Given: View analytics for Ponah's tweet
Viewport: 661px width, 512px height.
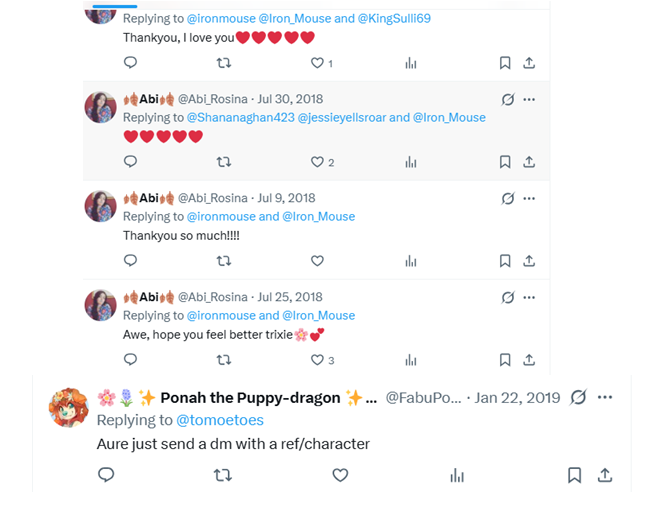Looking at the screenshot, I should coord(457,475).
